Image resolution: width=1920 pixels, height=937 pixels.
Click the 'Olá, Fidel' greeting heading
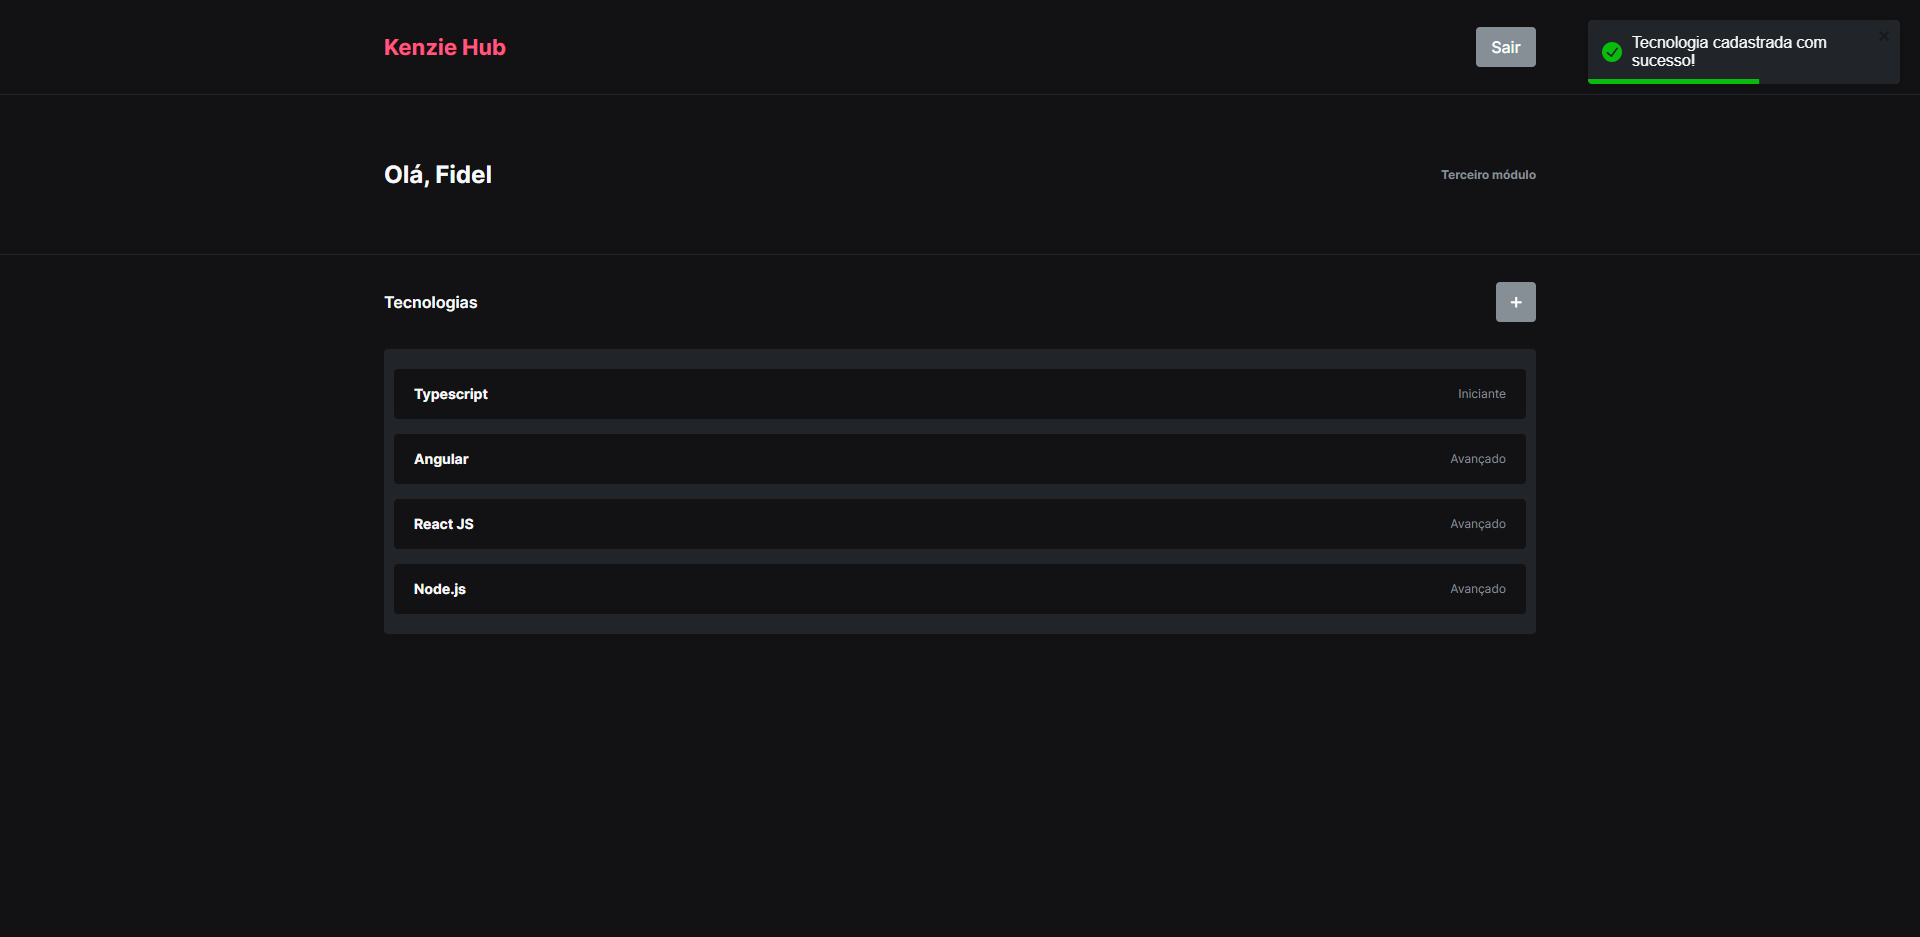pos(437,174)
